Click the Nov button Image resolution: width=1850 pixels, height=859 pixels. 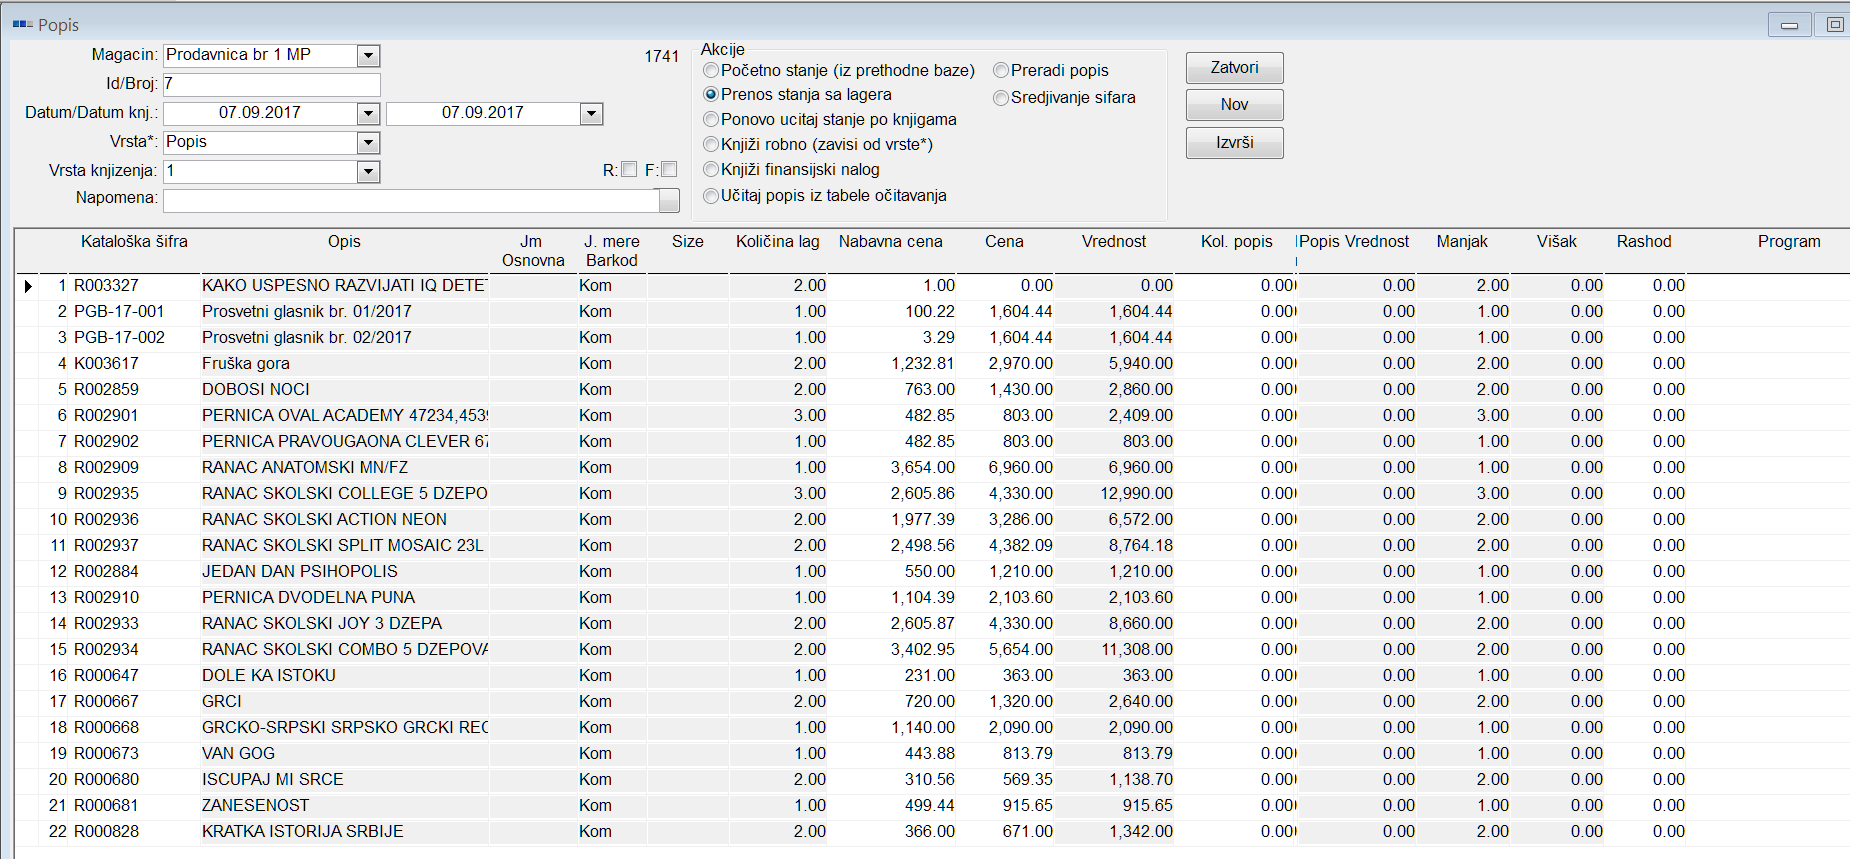[1234, 105]
